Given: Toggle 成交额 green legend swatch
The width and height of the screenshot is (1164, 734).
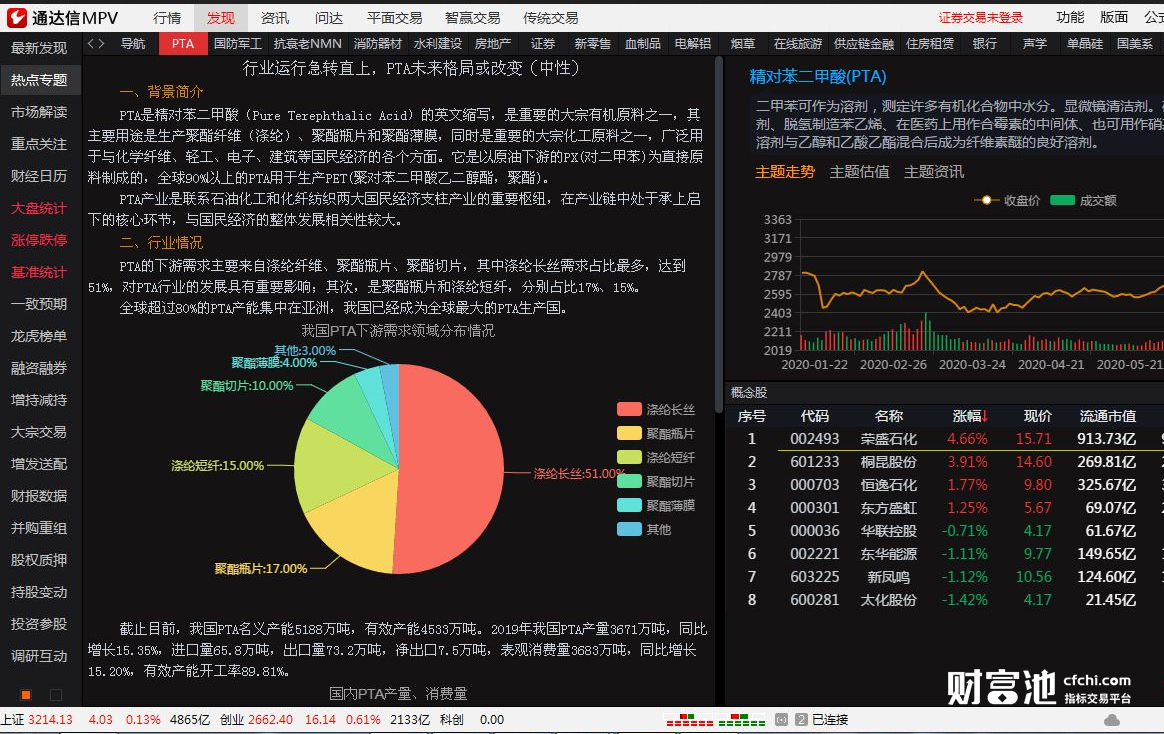Looking at the screenshot, I should click(1062, 200).
